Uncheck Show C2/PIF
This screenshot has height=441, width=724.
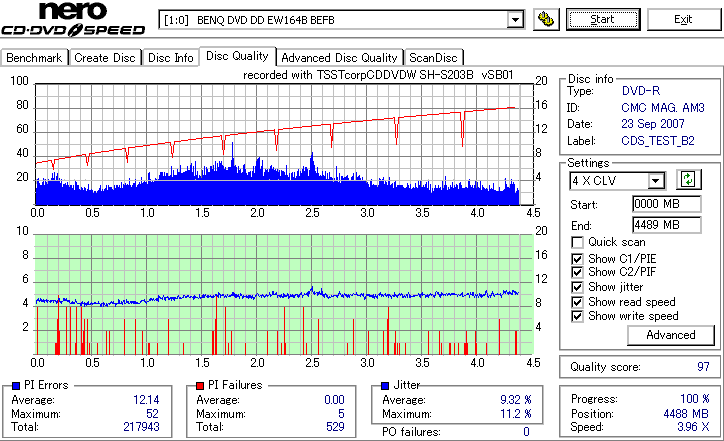click(x=577, y=272)
